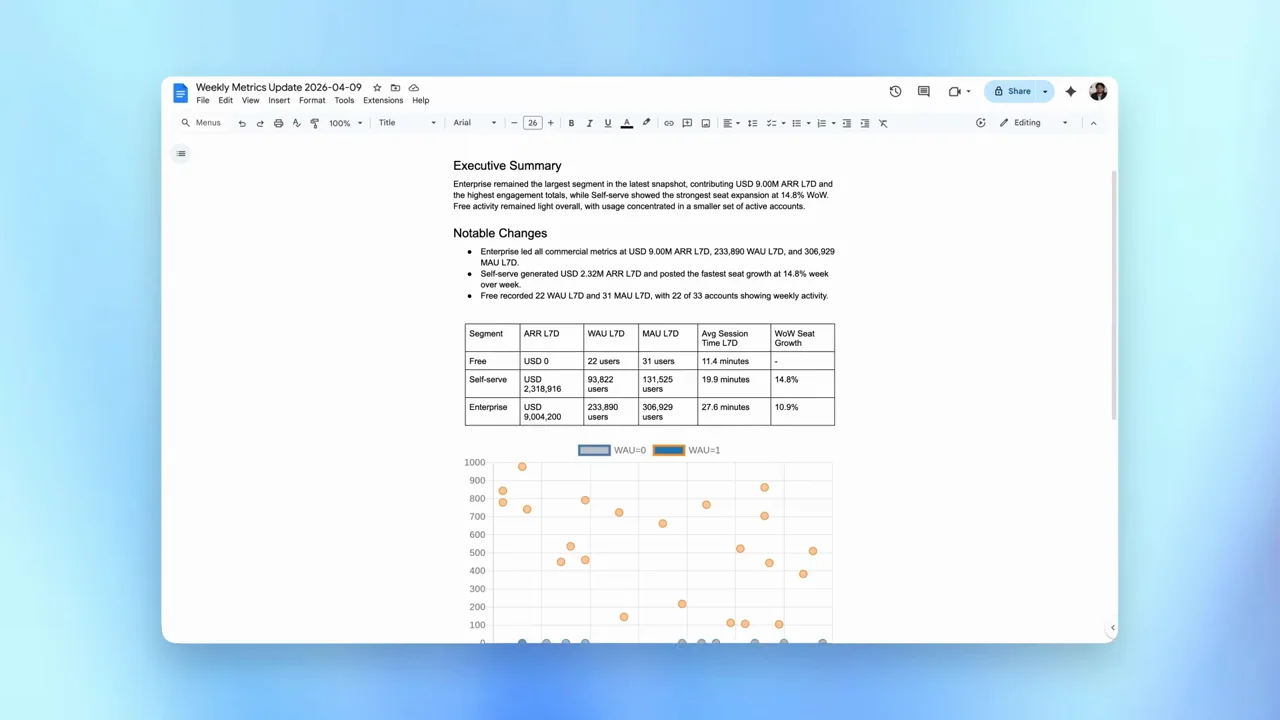
Task: Open the Tools menu
Action: tap(344, 100)
